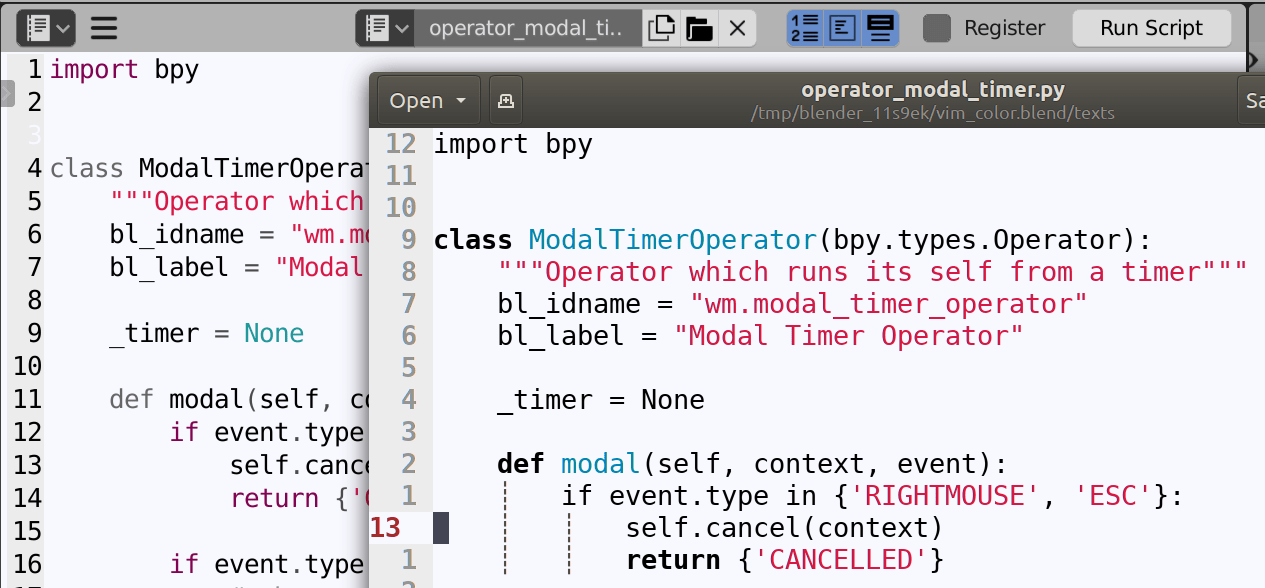Toggle word wrap for the script
1265x588 pixels.
click(x=842, y=27)
